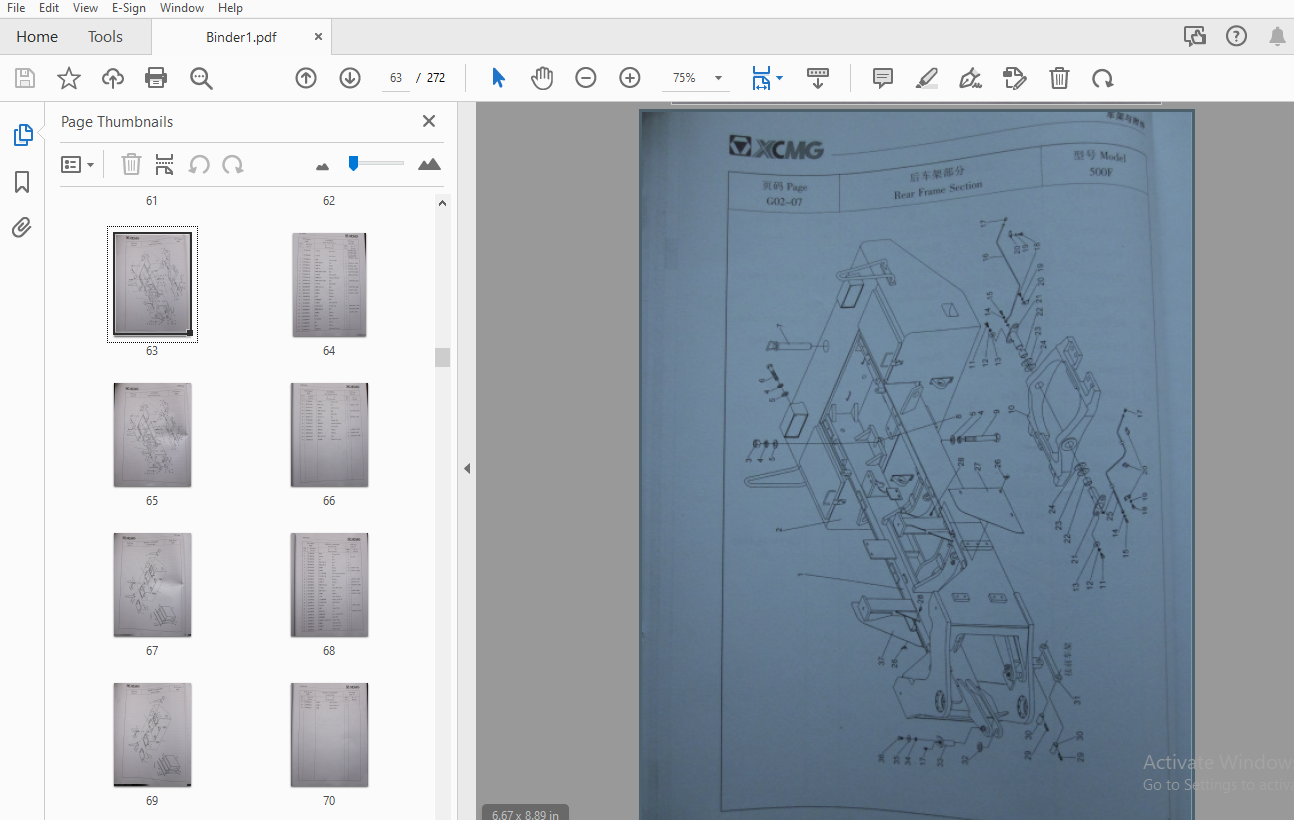The width and height of the screenshot is (1294, 820).
Task: Go to the previous page with the up arrow
Action: 306,78
